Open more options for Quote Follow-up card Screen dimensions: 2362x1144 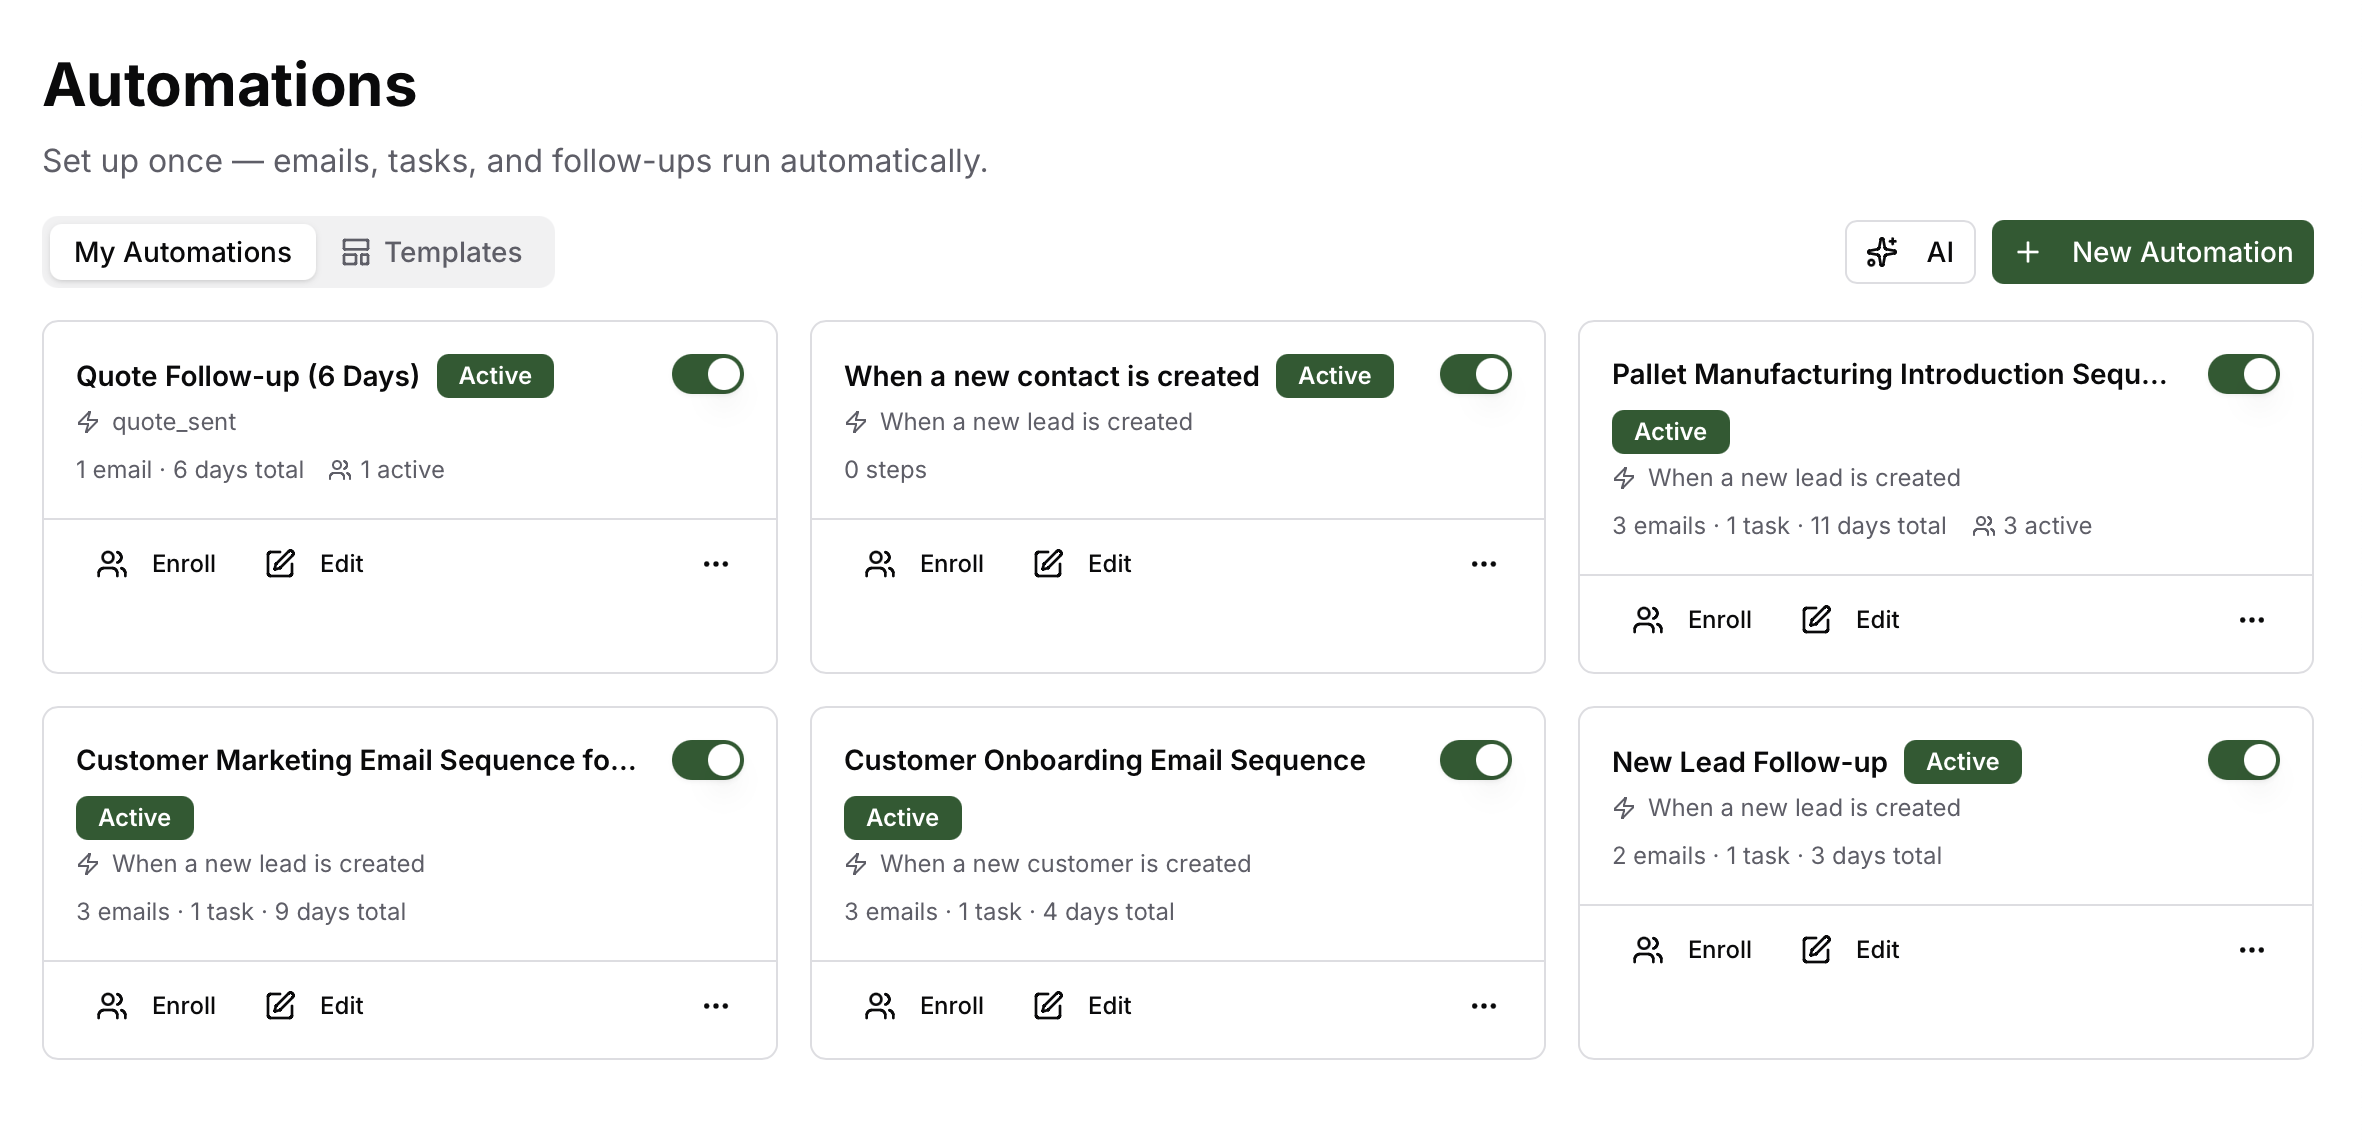pos(716,564)
